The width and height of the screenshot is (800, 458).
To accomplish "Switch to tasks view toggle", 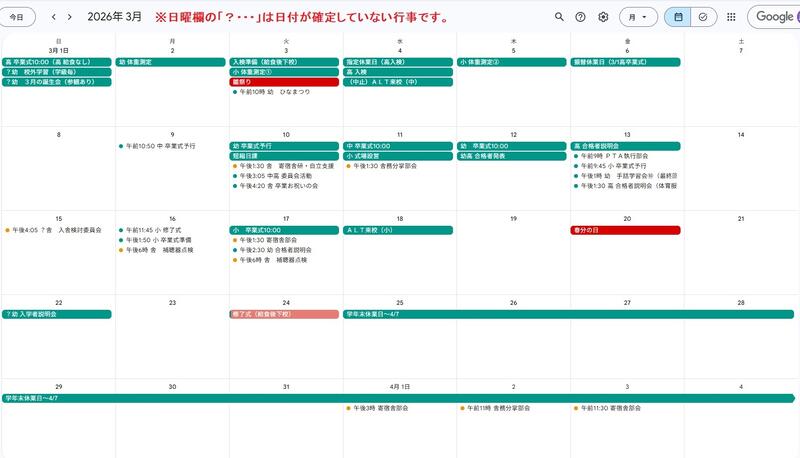I will point(703,17).
